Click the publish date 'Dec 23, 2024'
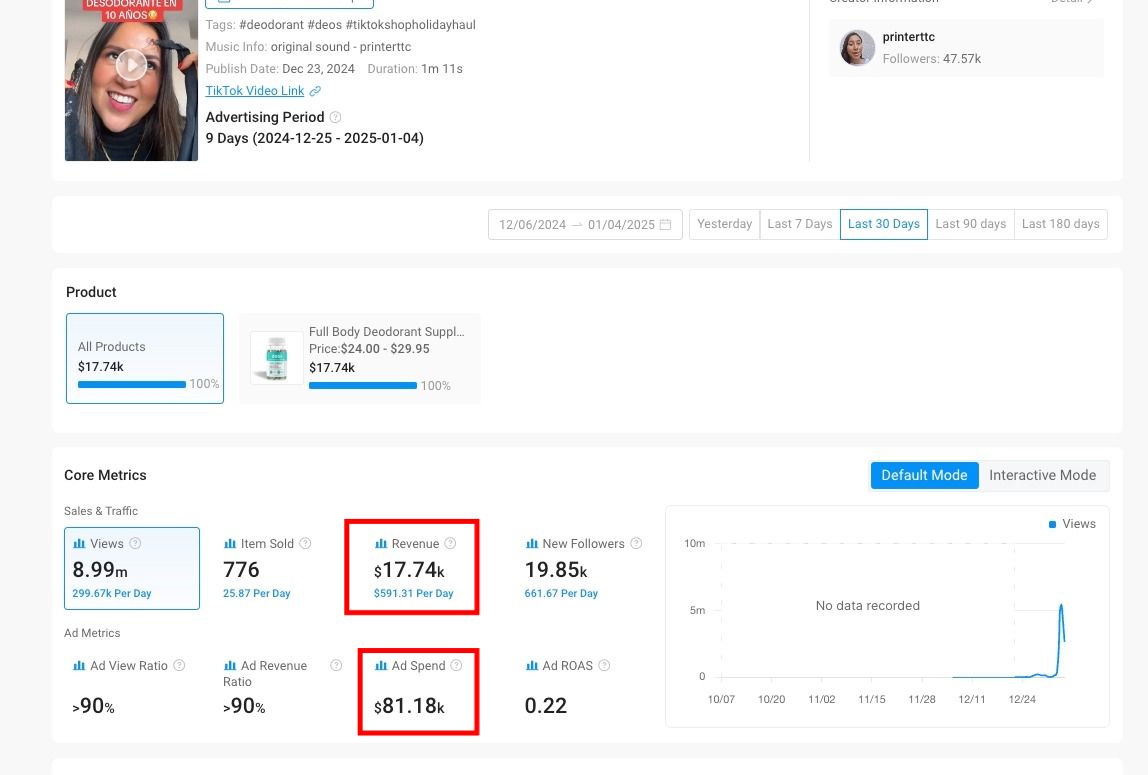Screen dimensions: 1148x775 [318, 69]
